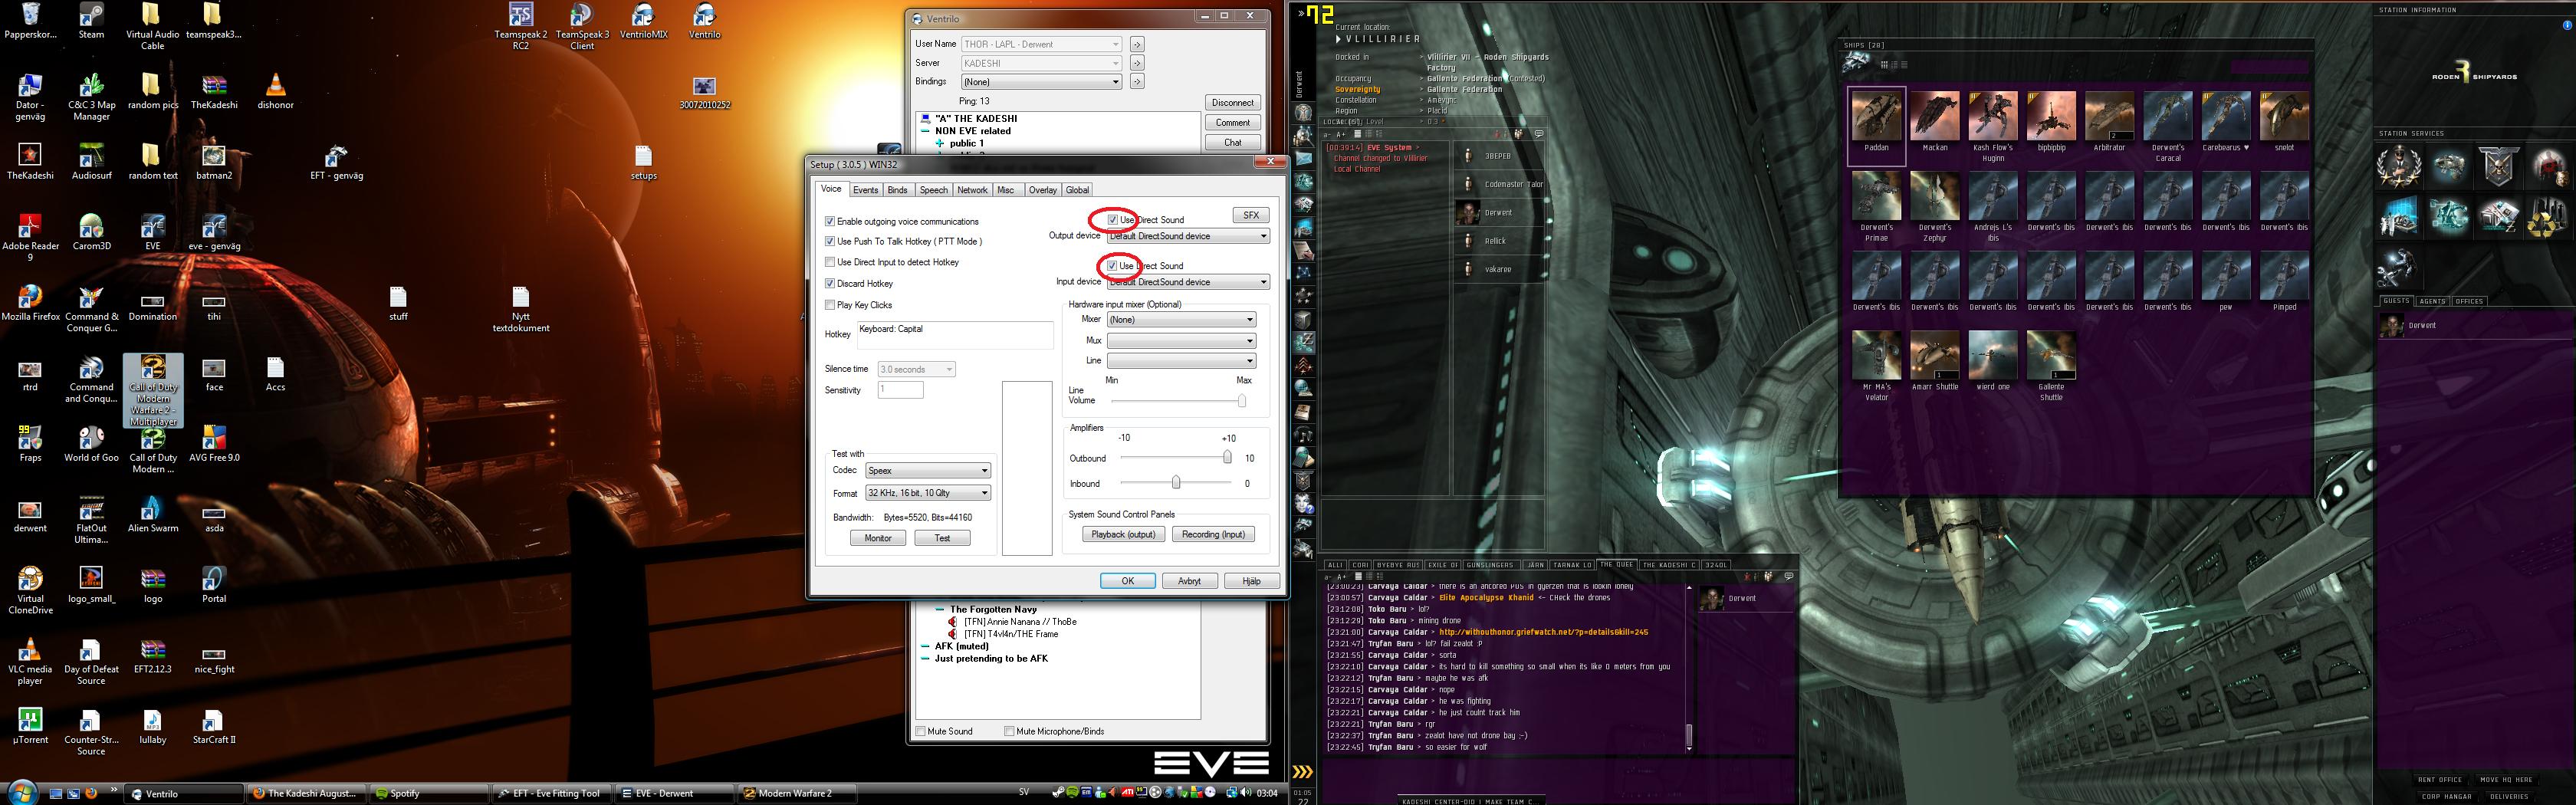The width and height of the screenshot is (2576, 805).
Task: Select the Virtual CloneDrive desktop icon
Action: pos(30,591)
